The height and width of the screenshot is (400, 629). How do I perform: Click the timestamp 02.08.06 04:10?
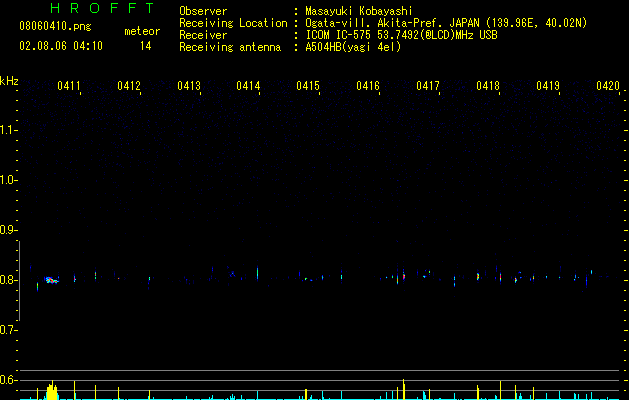61,46
